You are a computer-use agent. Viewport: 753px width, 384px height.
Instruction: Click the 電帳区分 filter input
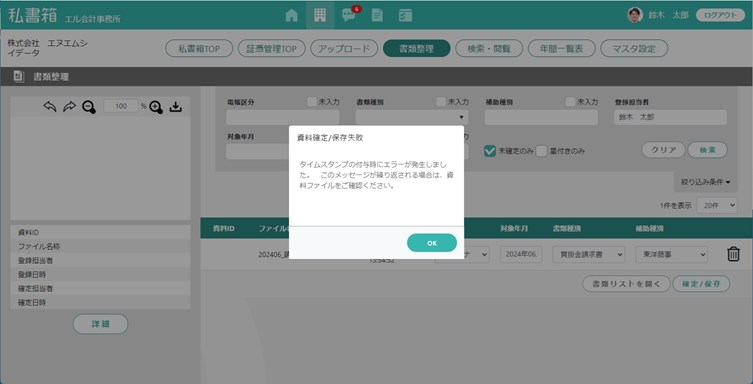pos(282,117)
